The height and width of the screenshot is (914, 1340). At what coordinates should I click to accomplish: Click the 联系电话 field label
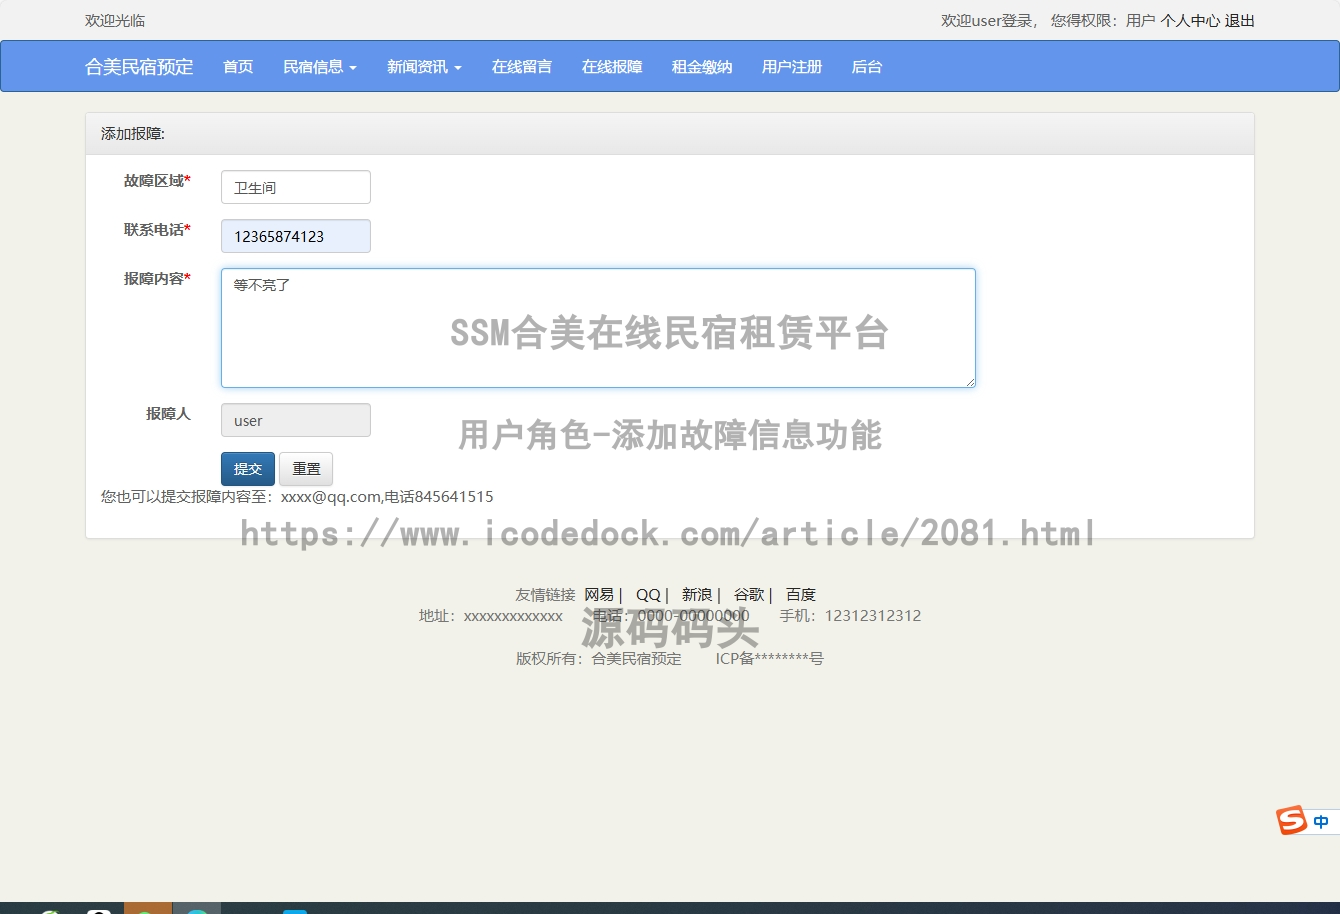tap(157, 229)
